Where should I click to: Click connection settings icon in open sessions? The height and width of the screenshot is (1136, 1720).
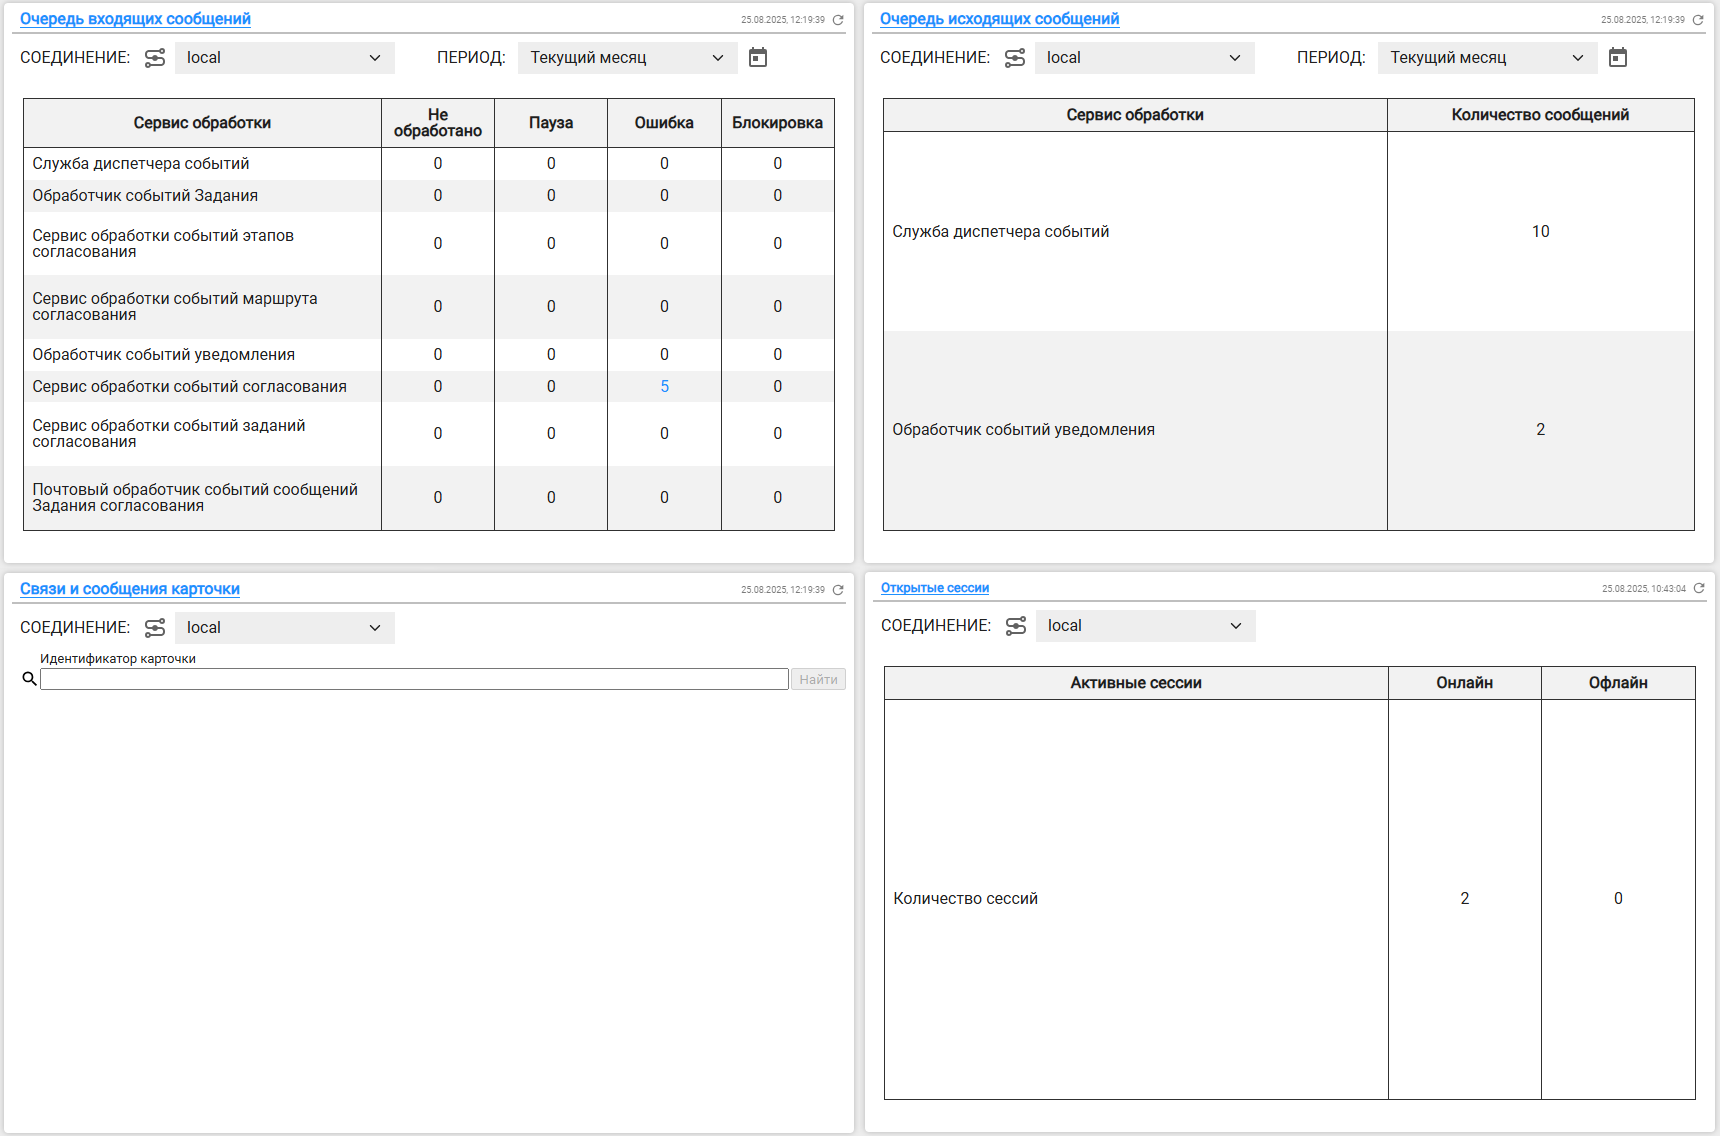[1016, 626]
